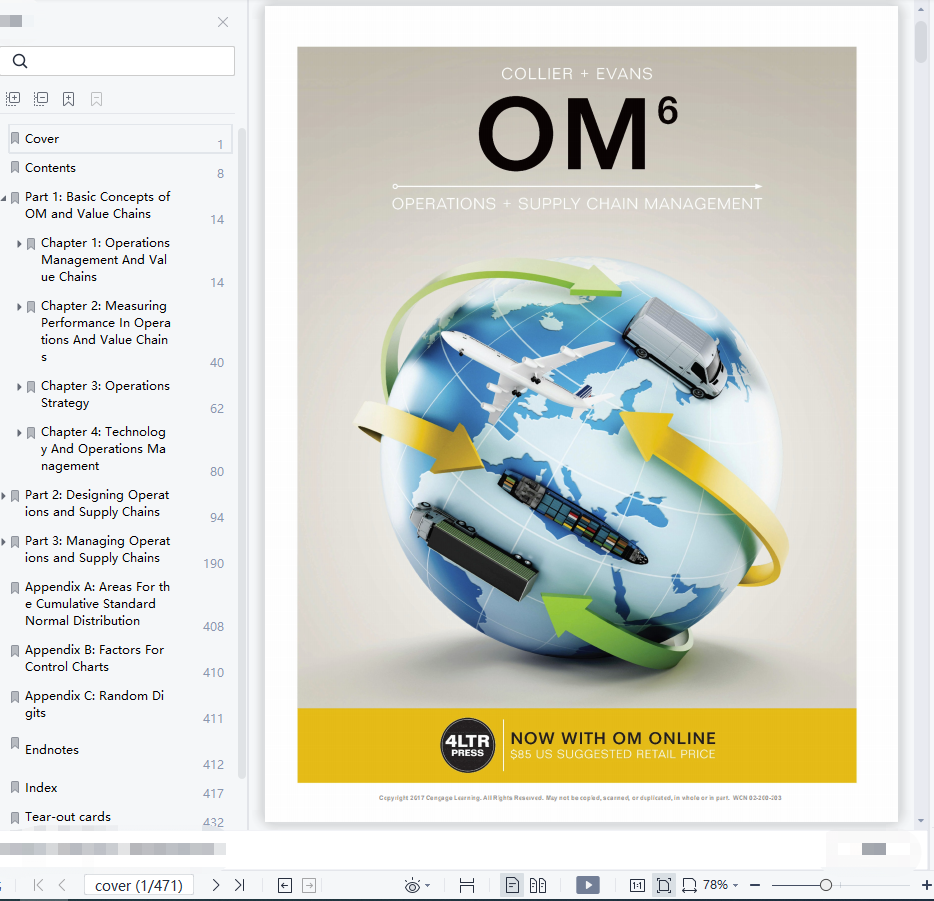Open the eye protection mode dropdown arrow
The height and width of the screenshot is (901, 934).
pyautogui.click(x=428, y=886)
